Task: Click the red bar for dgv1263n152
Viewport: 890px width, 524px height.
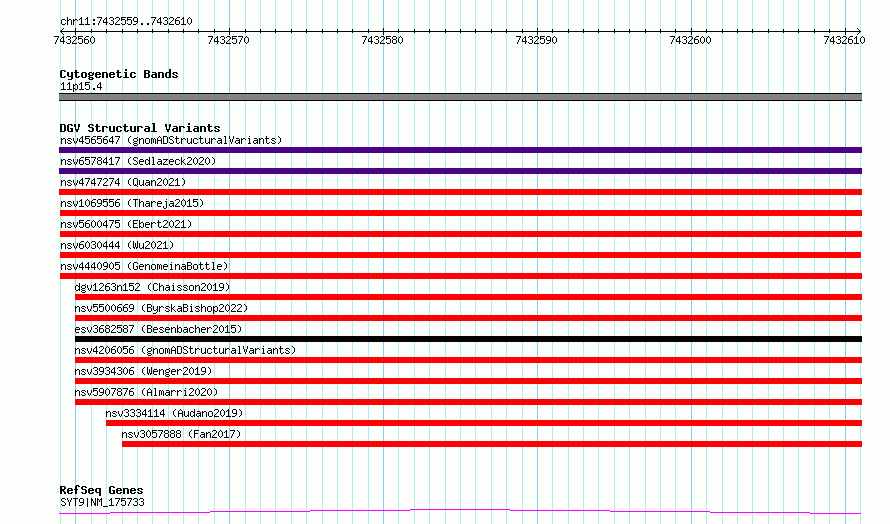Action: click(468, 297)
